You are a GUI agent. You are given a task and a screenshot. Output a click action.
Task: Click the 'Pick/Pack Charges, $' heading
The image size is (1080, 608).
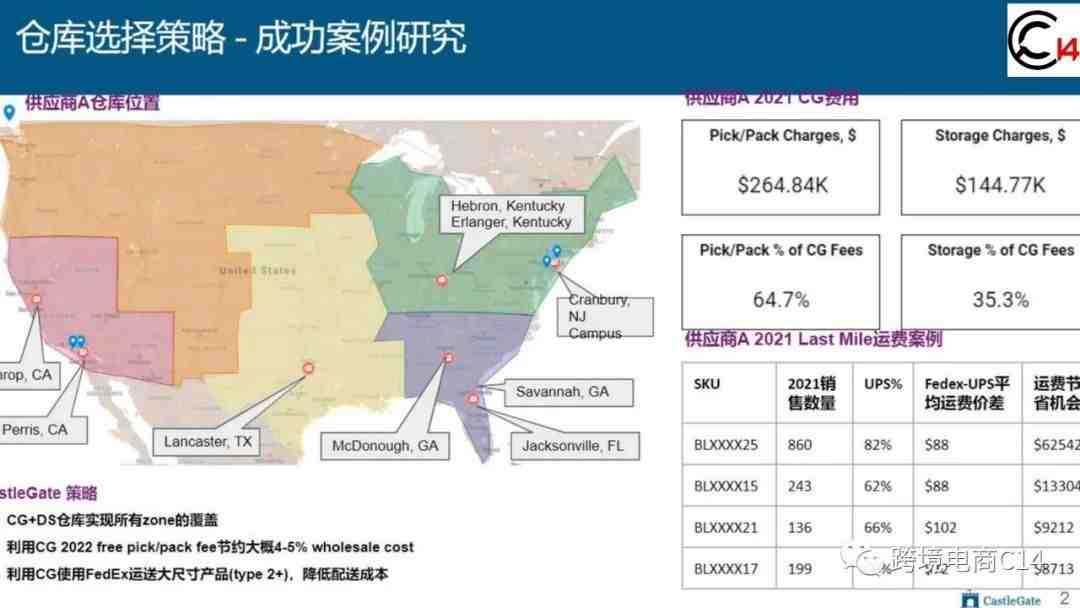(x=782, y=136)
